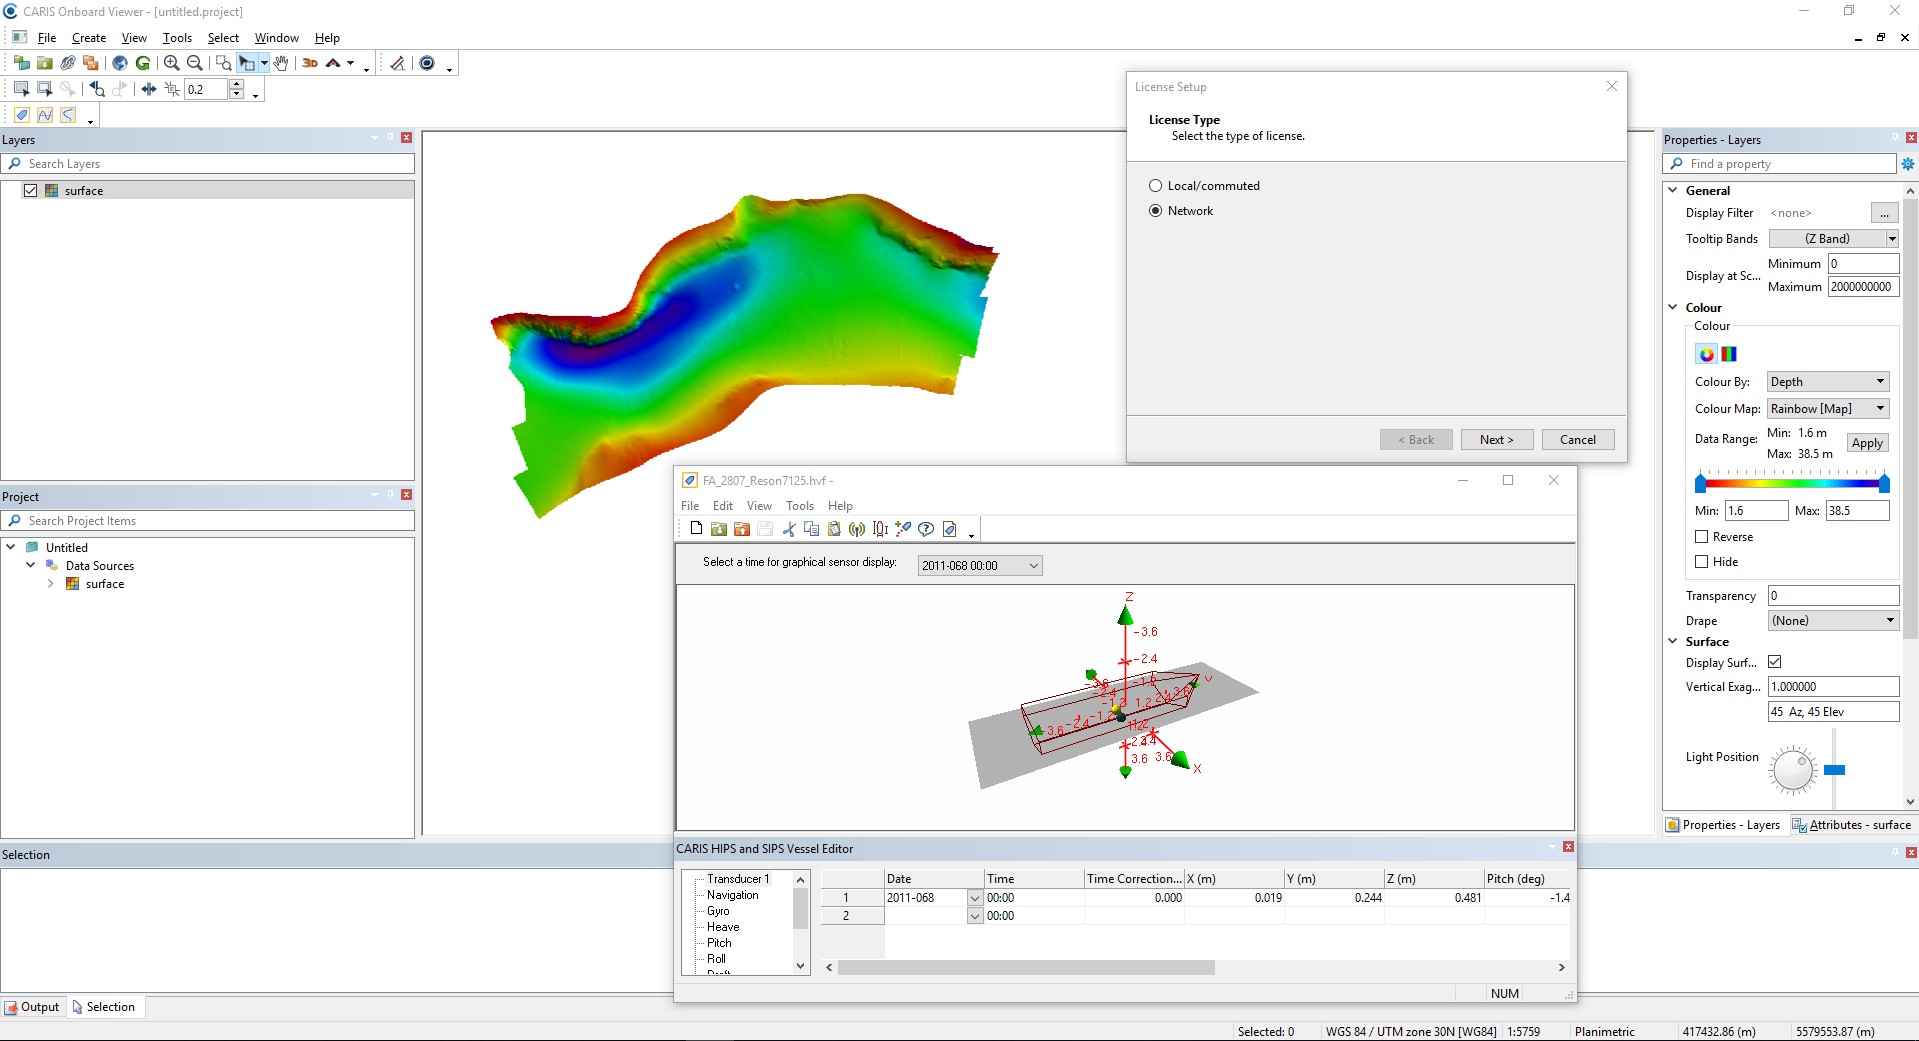Switch to the 3D view icon

tap(310, 63)
